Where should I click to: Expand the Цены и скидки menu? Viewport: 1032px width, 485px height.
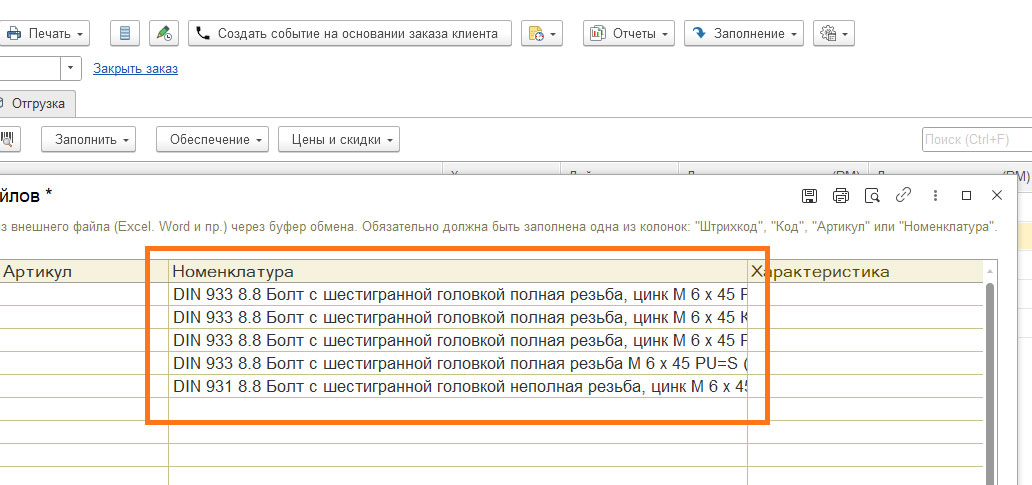tap(338, 139)
